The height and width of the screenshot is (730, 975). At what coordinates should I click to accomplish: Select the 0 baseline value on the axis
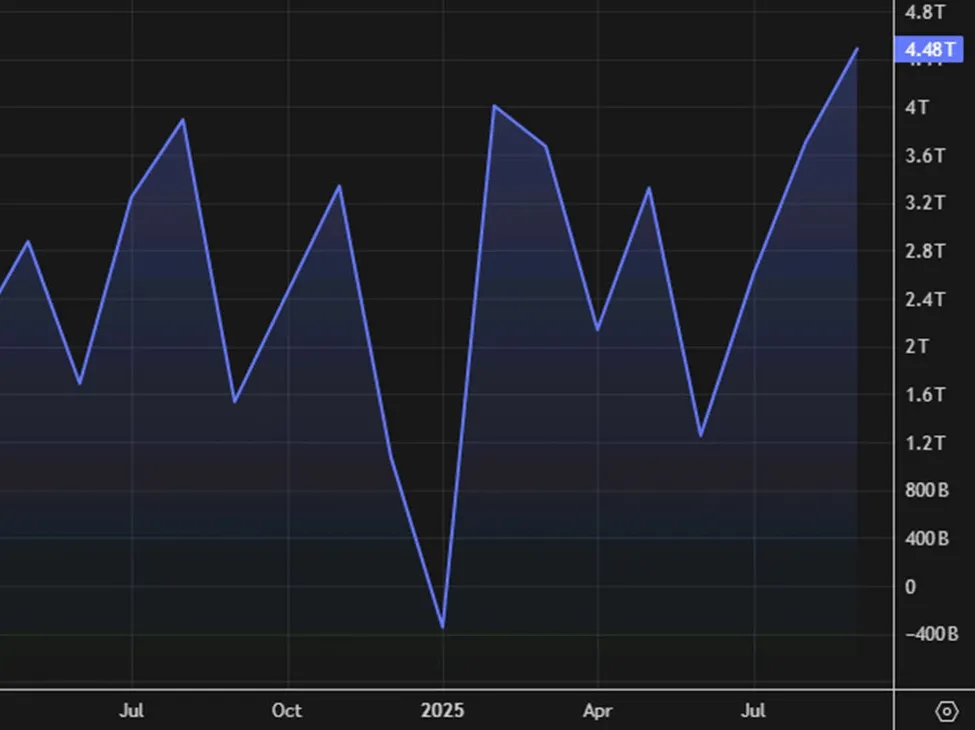[x=910, y=587]
